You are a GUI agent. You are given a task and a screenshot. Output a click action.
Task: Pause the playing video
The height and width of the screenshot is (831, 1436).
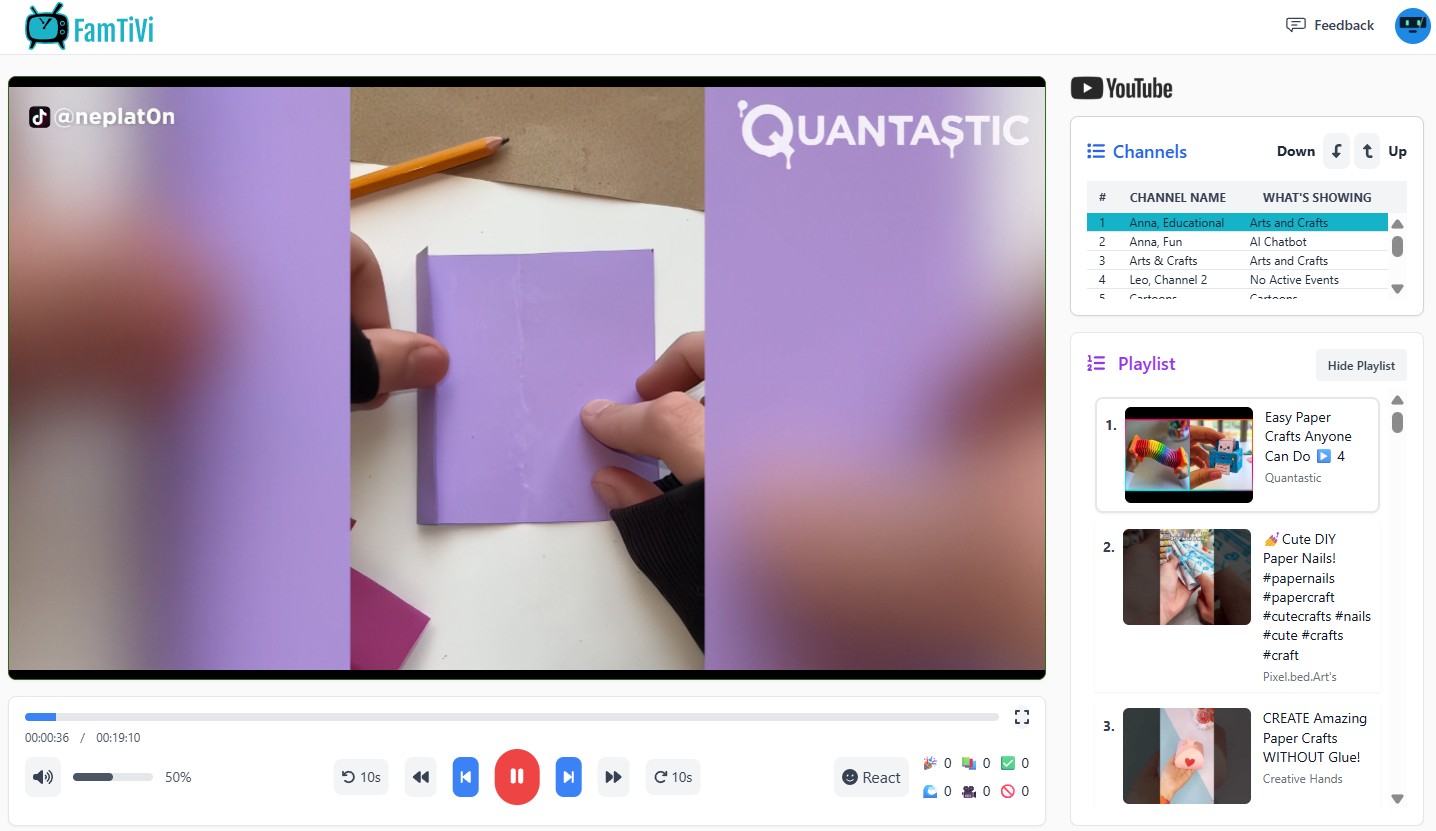tap(517, 777)
